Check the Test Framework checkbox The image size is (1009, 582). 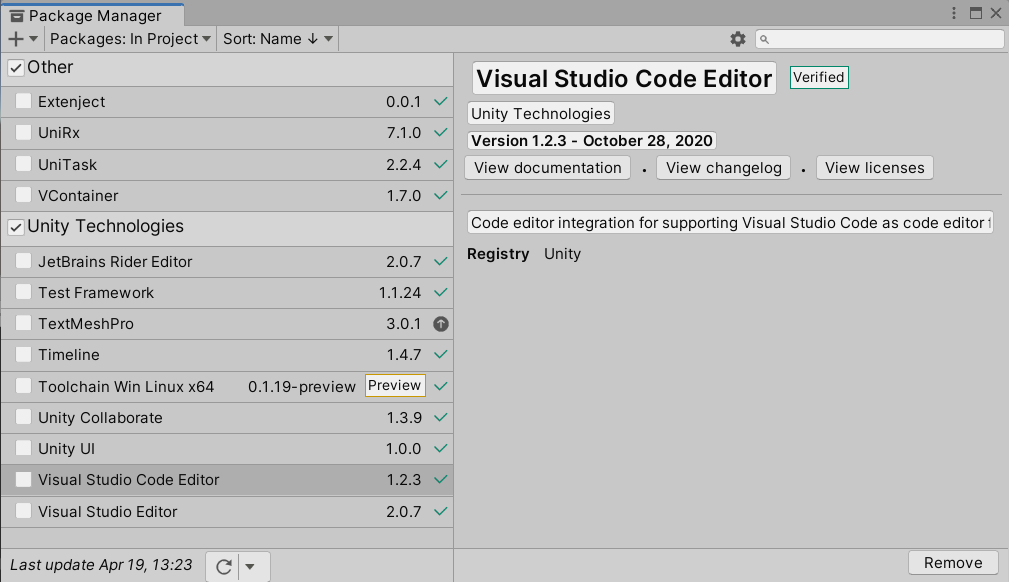pos(23,292)
